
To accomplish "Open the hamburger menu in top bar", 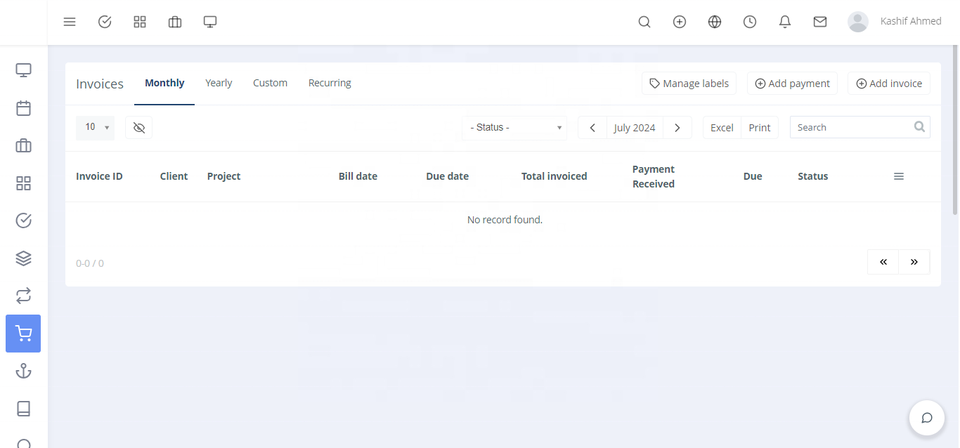I will point(70,22).
